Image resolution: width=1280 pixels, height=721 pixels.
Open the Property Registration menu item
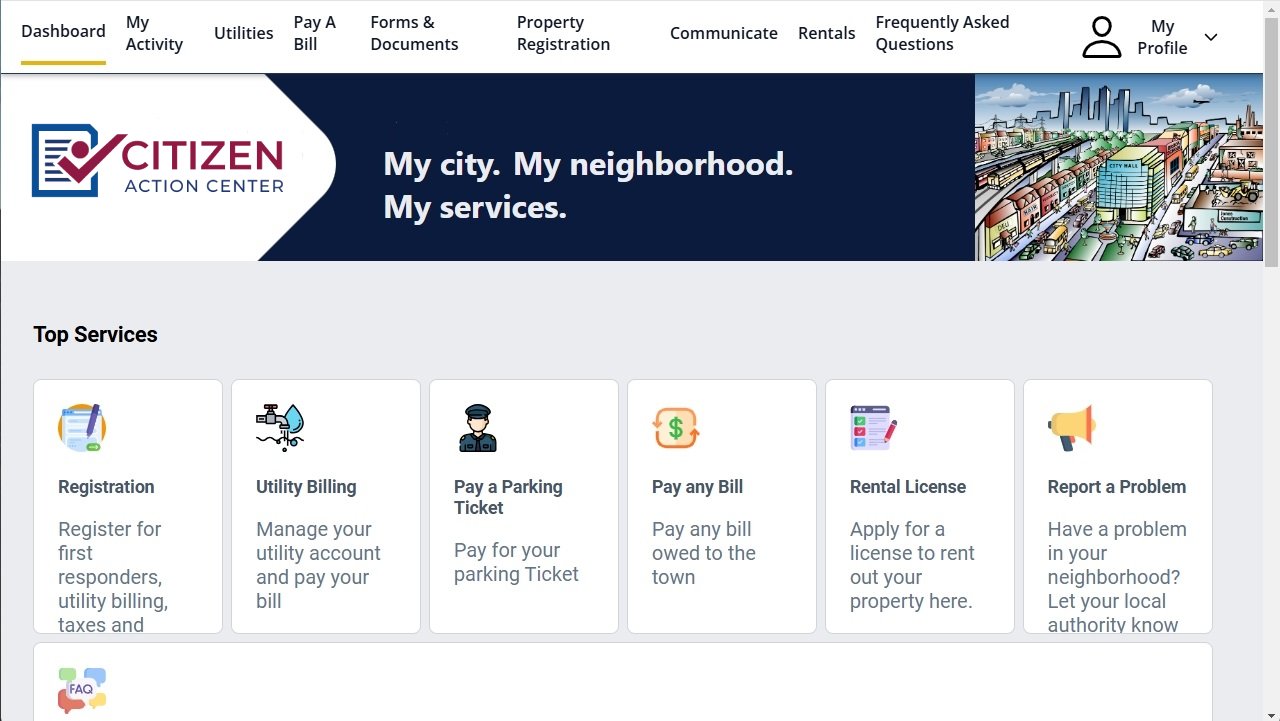point(563,33)
